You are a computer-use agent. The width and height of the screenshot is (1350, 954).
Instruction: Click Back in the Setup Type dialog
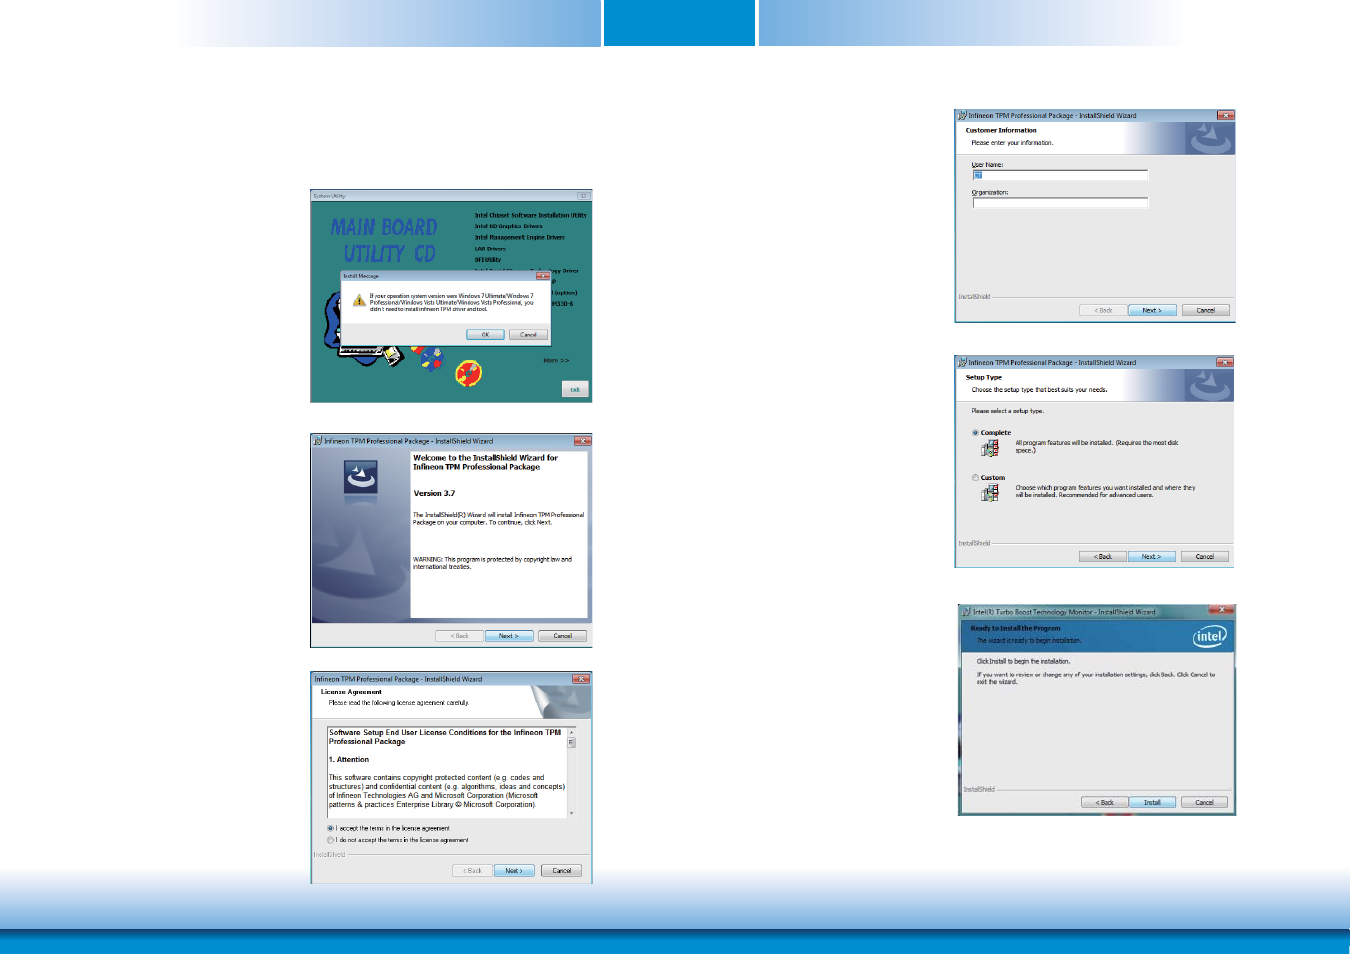(x=1103, y=557)
